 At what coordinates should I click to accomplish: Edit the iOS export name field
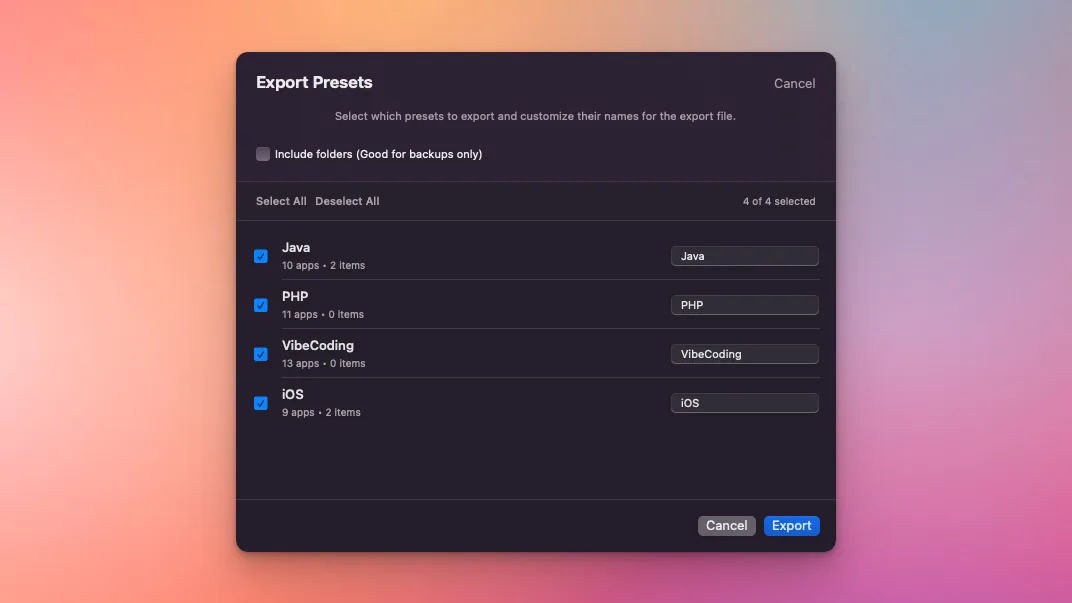point(745,403)
